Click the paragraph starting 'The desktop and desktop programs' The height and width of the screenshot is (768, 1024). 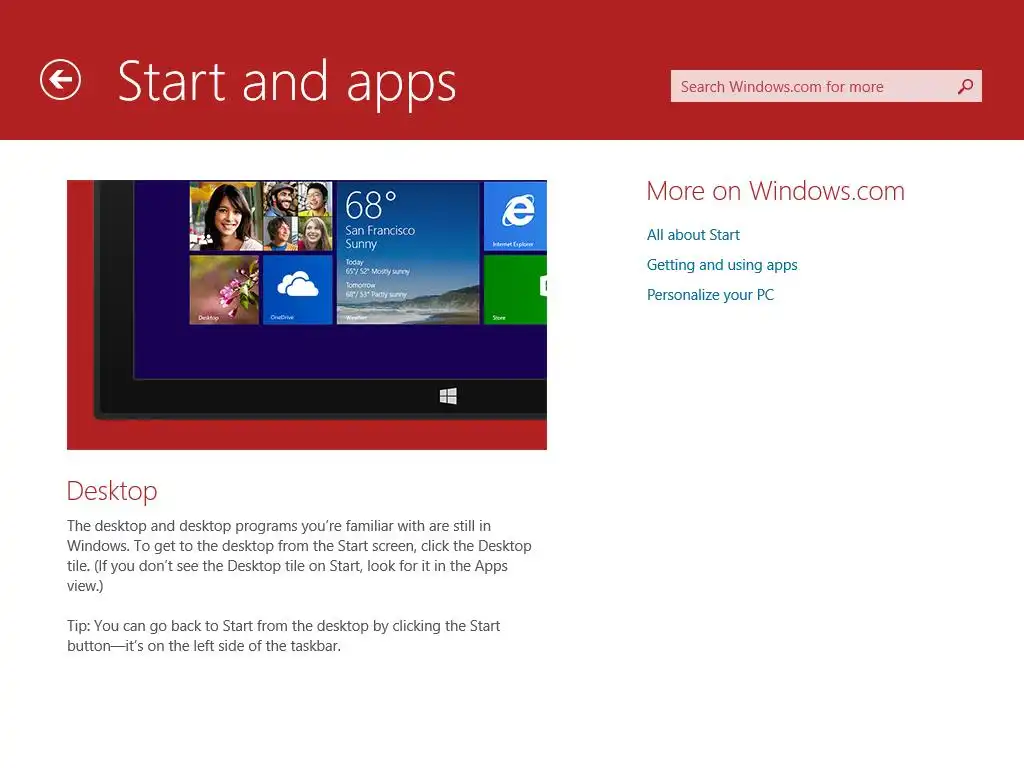tap(299, 556)
